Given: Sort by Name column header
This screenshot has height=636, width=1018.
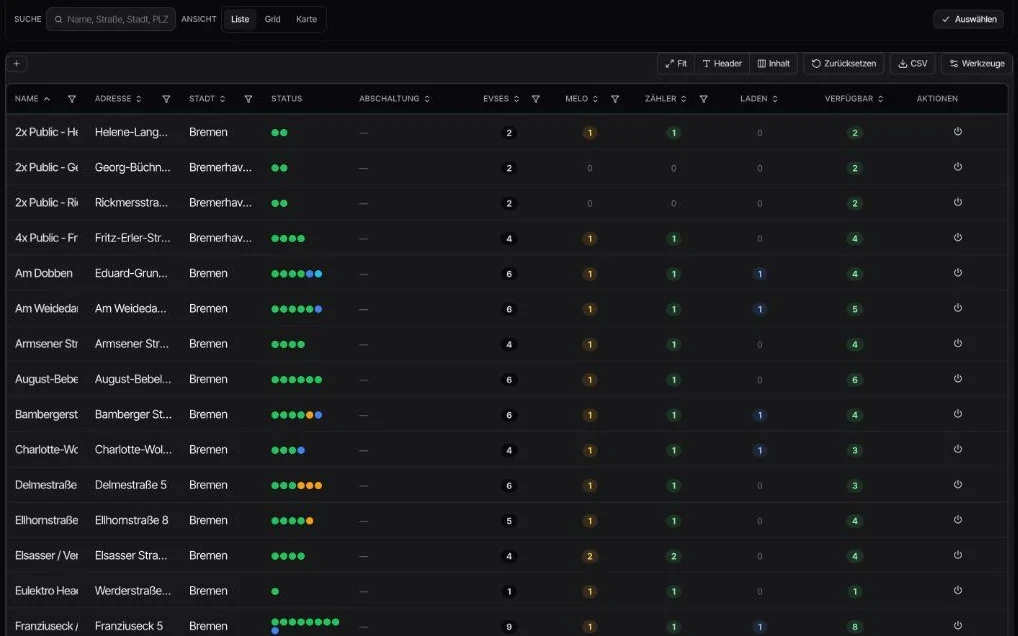Looking at the screenshot, I should (x=32, y=99).
